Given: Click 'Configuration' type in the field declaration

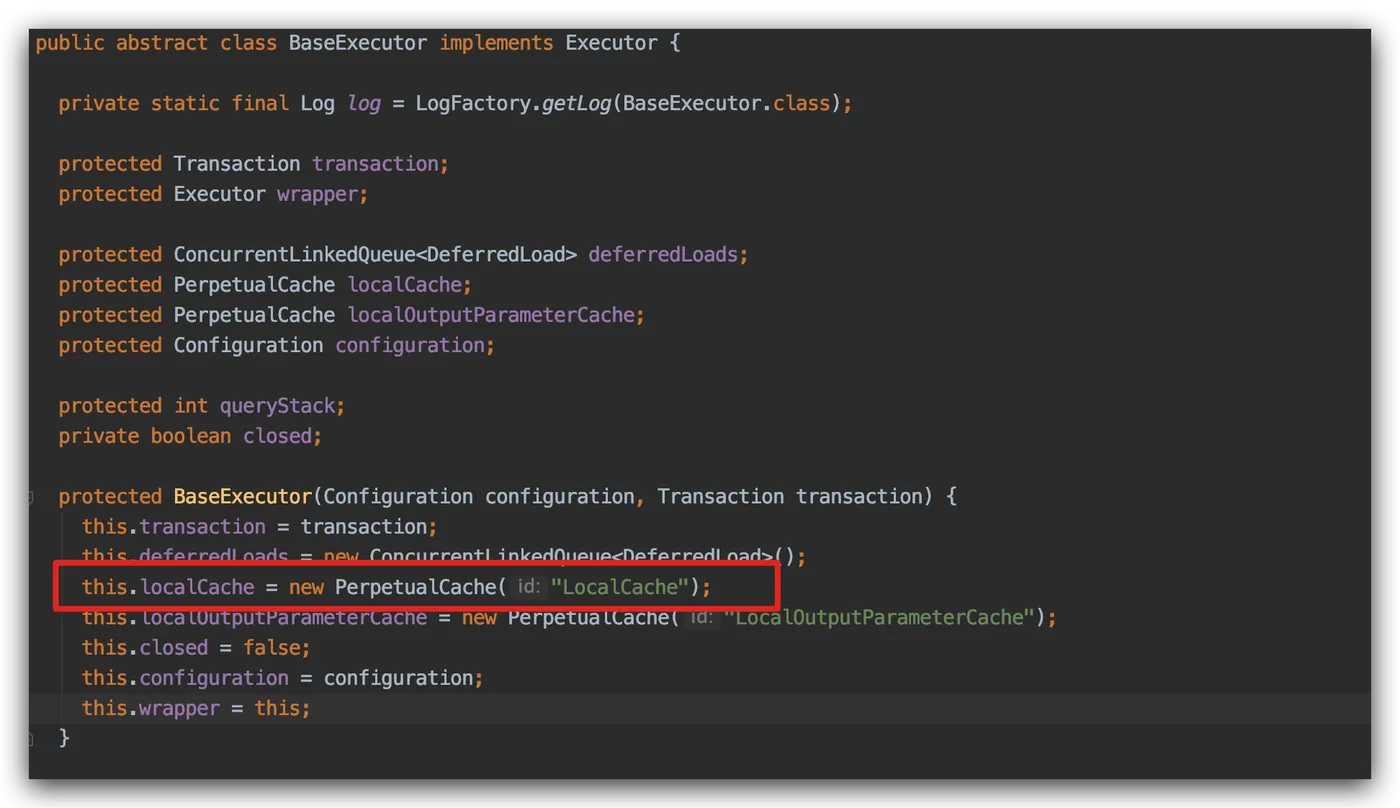Looking at the screenshot, I should pos(248,345).
